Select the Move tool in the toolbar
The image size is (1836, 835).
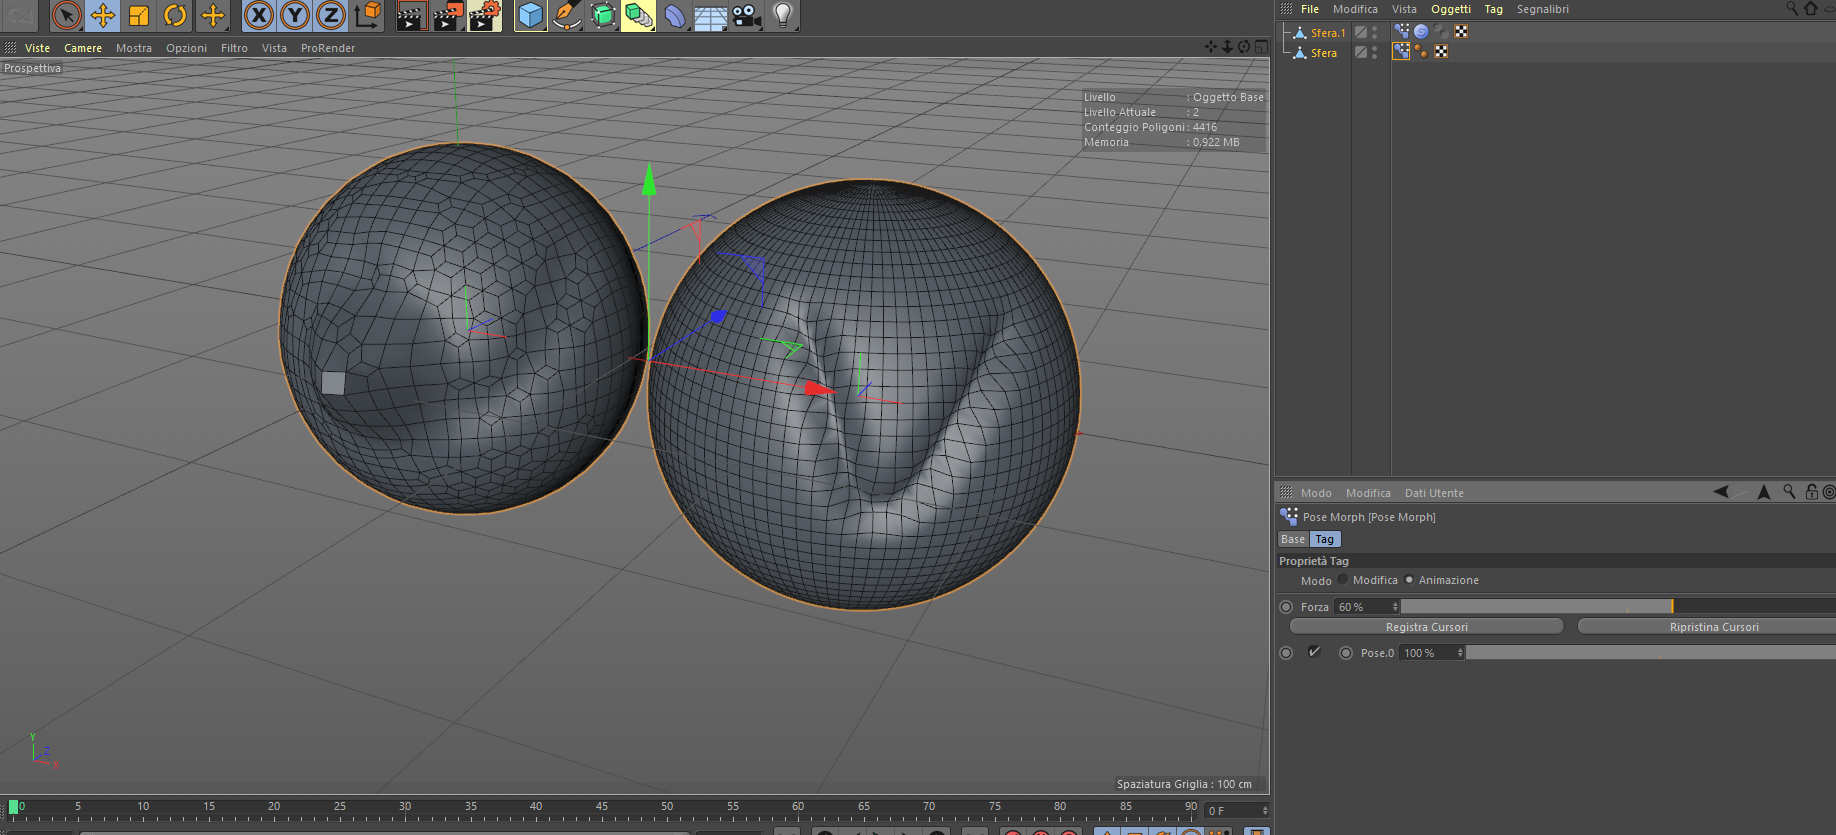point(102,15)
